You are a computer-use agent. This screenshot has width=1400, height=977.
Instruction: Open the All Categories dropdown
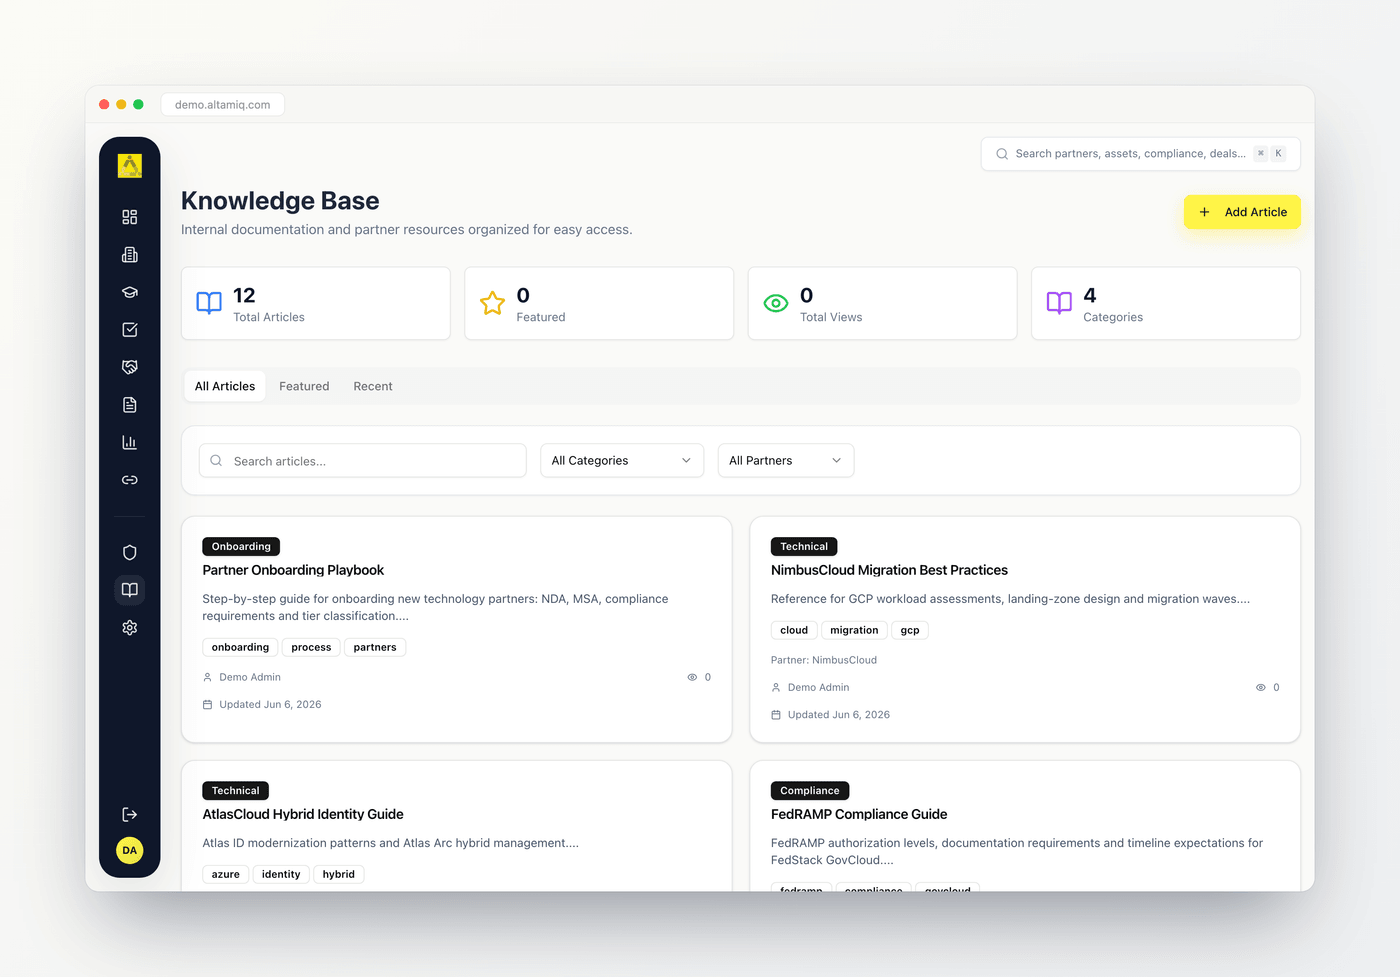(x=622, y=460)
